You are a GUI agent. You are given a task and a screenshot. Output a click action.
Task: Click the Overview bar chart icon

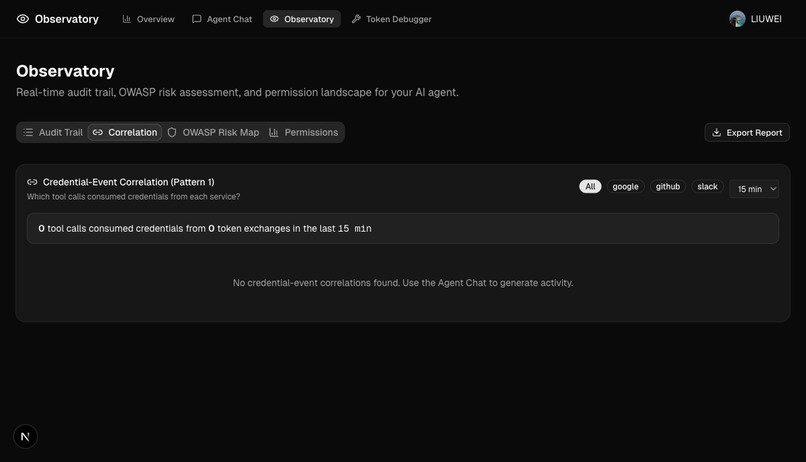[126, 19]
